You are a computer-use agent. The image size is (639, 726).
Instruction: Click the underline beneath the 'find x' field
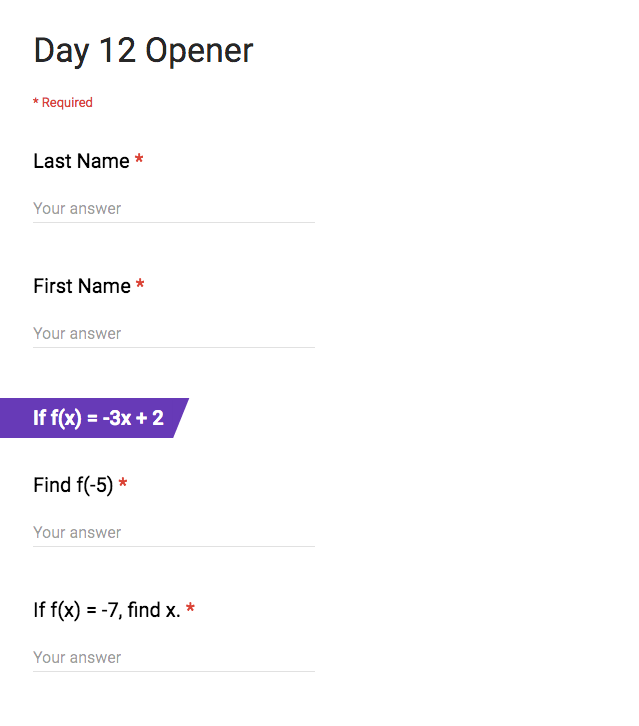[x=173, y=671]
